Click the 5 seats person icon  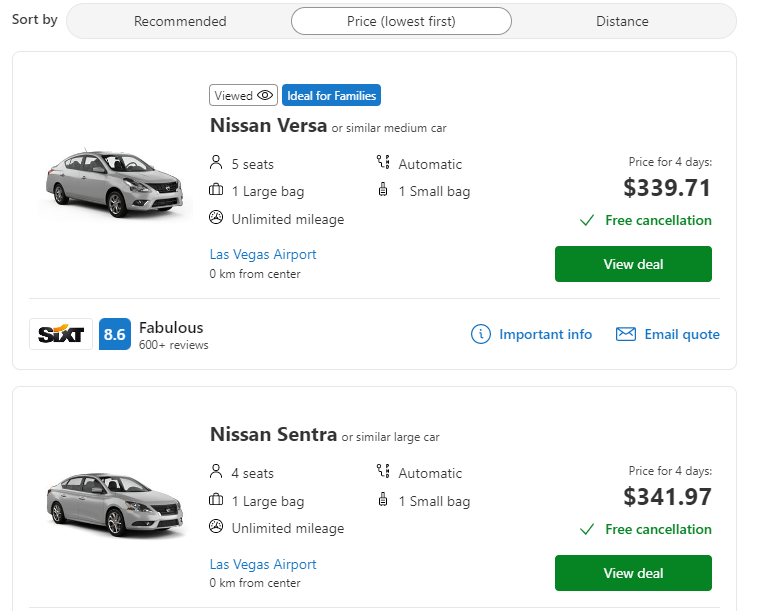pyautogui.click(x=216, y=162)
